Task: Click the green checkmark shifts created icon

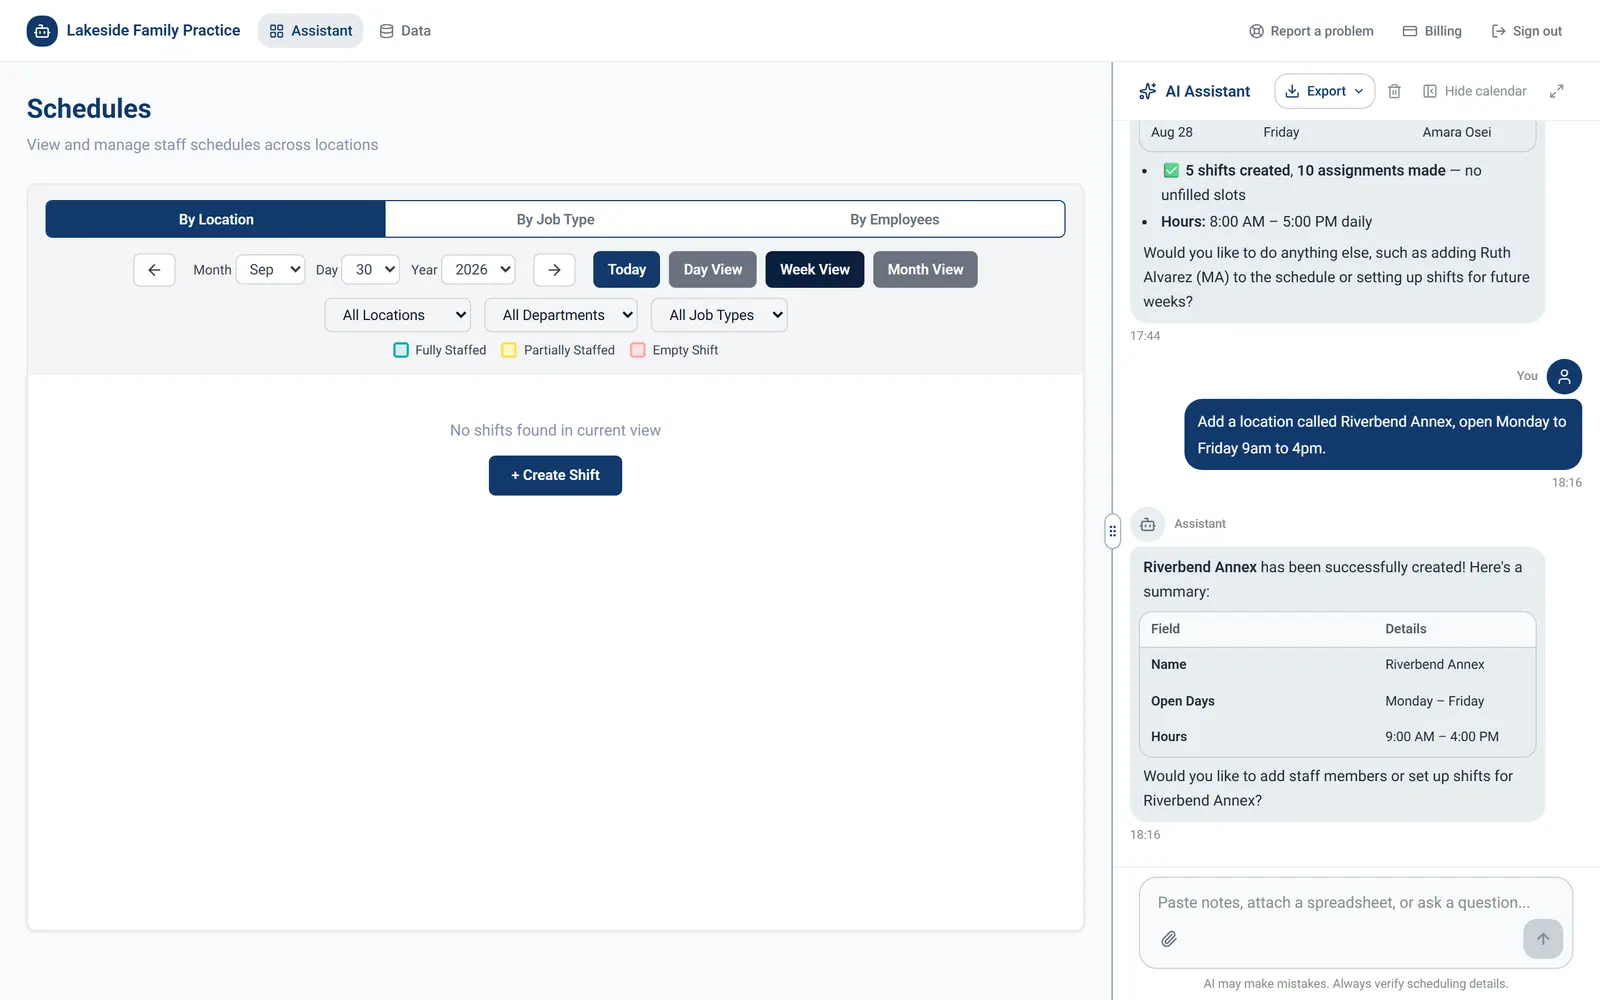Action: [1171, 171]
